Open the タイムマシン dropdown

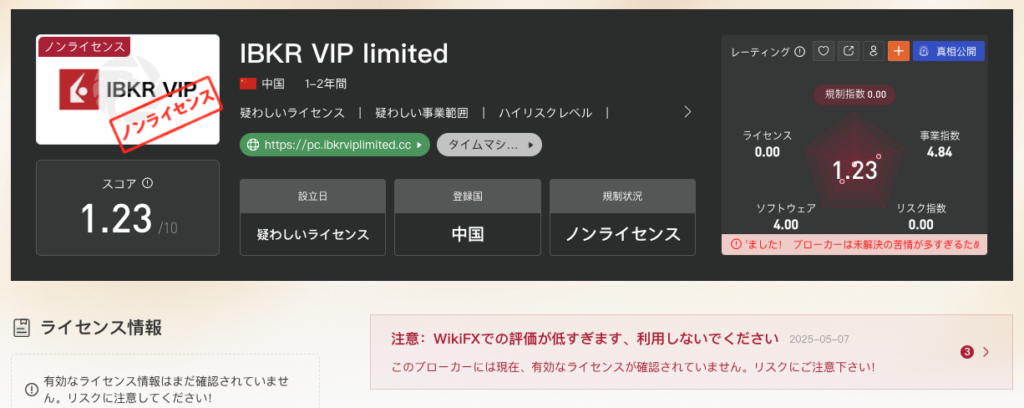[489, 145]
